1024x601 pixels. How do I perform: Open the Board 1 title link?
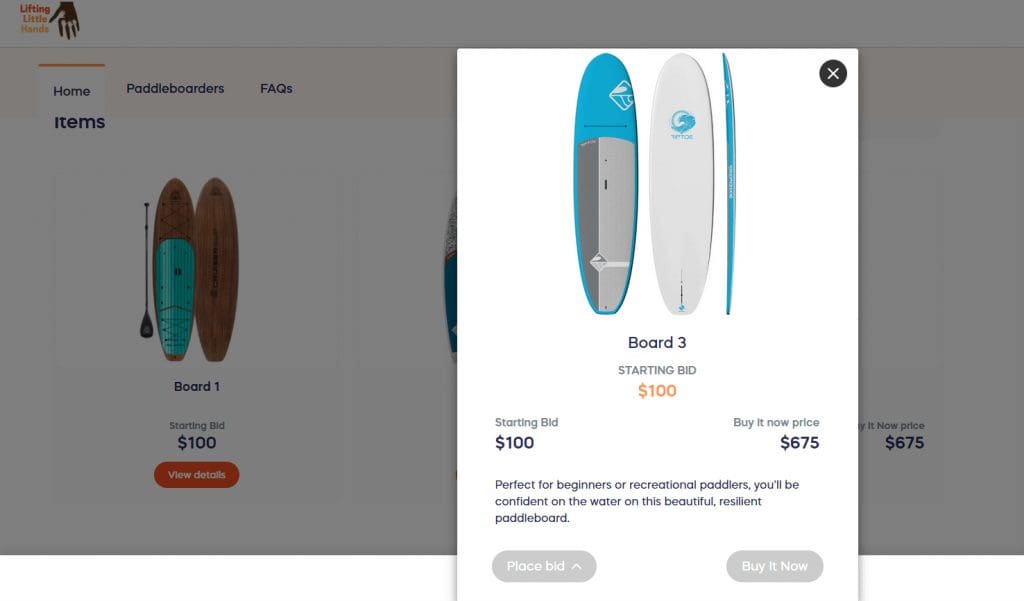196,387
